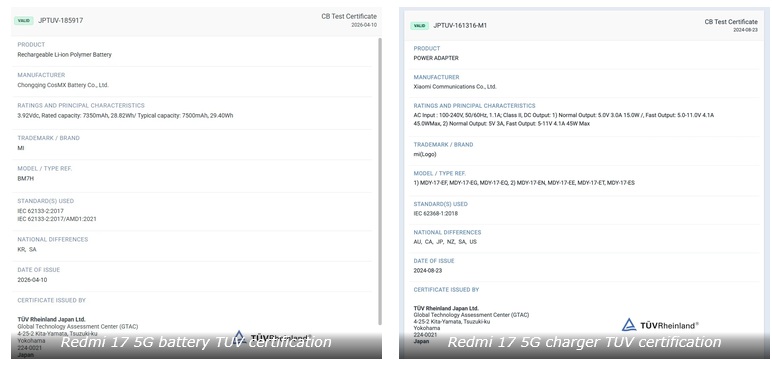Click the brand value mi(Logo)
Viewport: 772px width, 366px height.
pyautogui.click(x=425, y=154)
